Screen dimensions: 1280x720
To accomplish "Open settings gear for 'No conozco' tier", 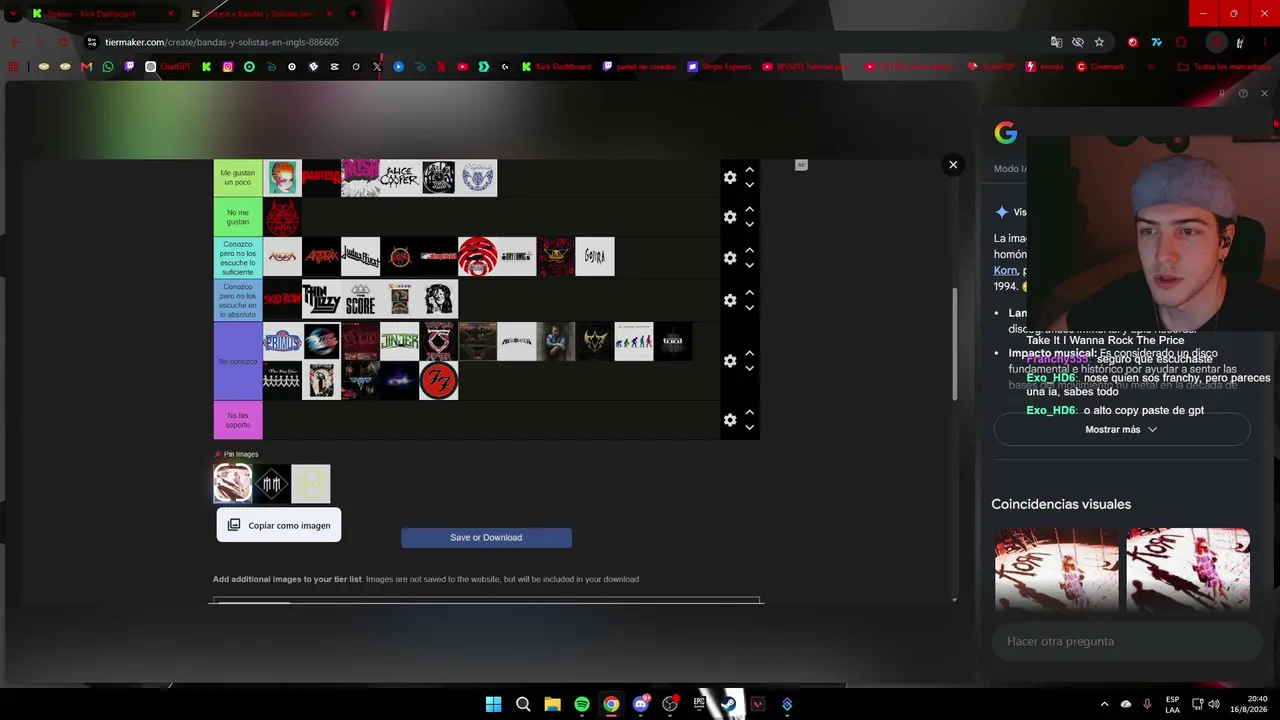I will 730,360.
